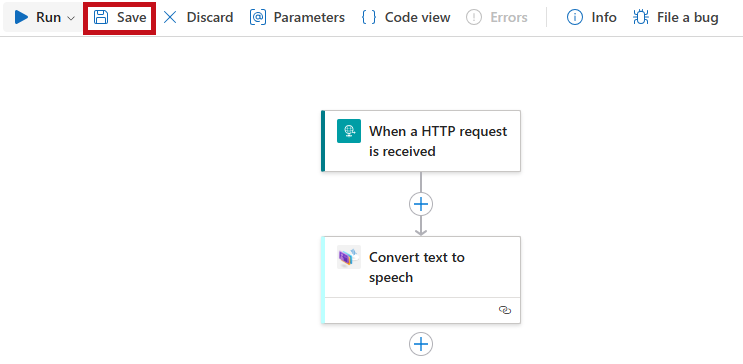This screenshot has height=364, width=743.
Task: Click the Save floppy disk icon
Action: pos(100,18)
